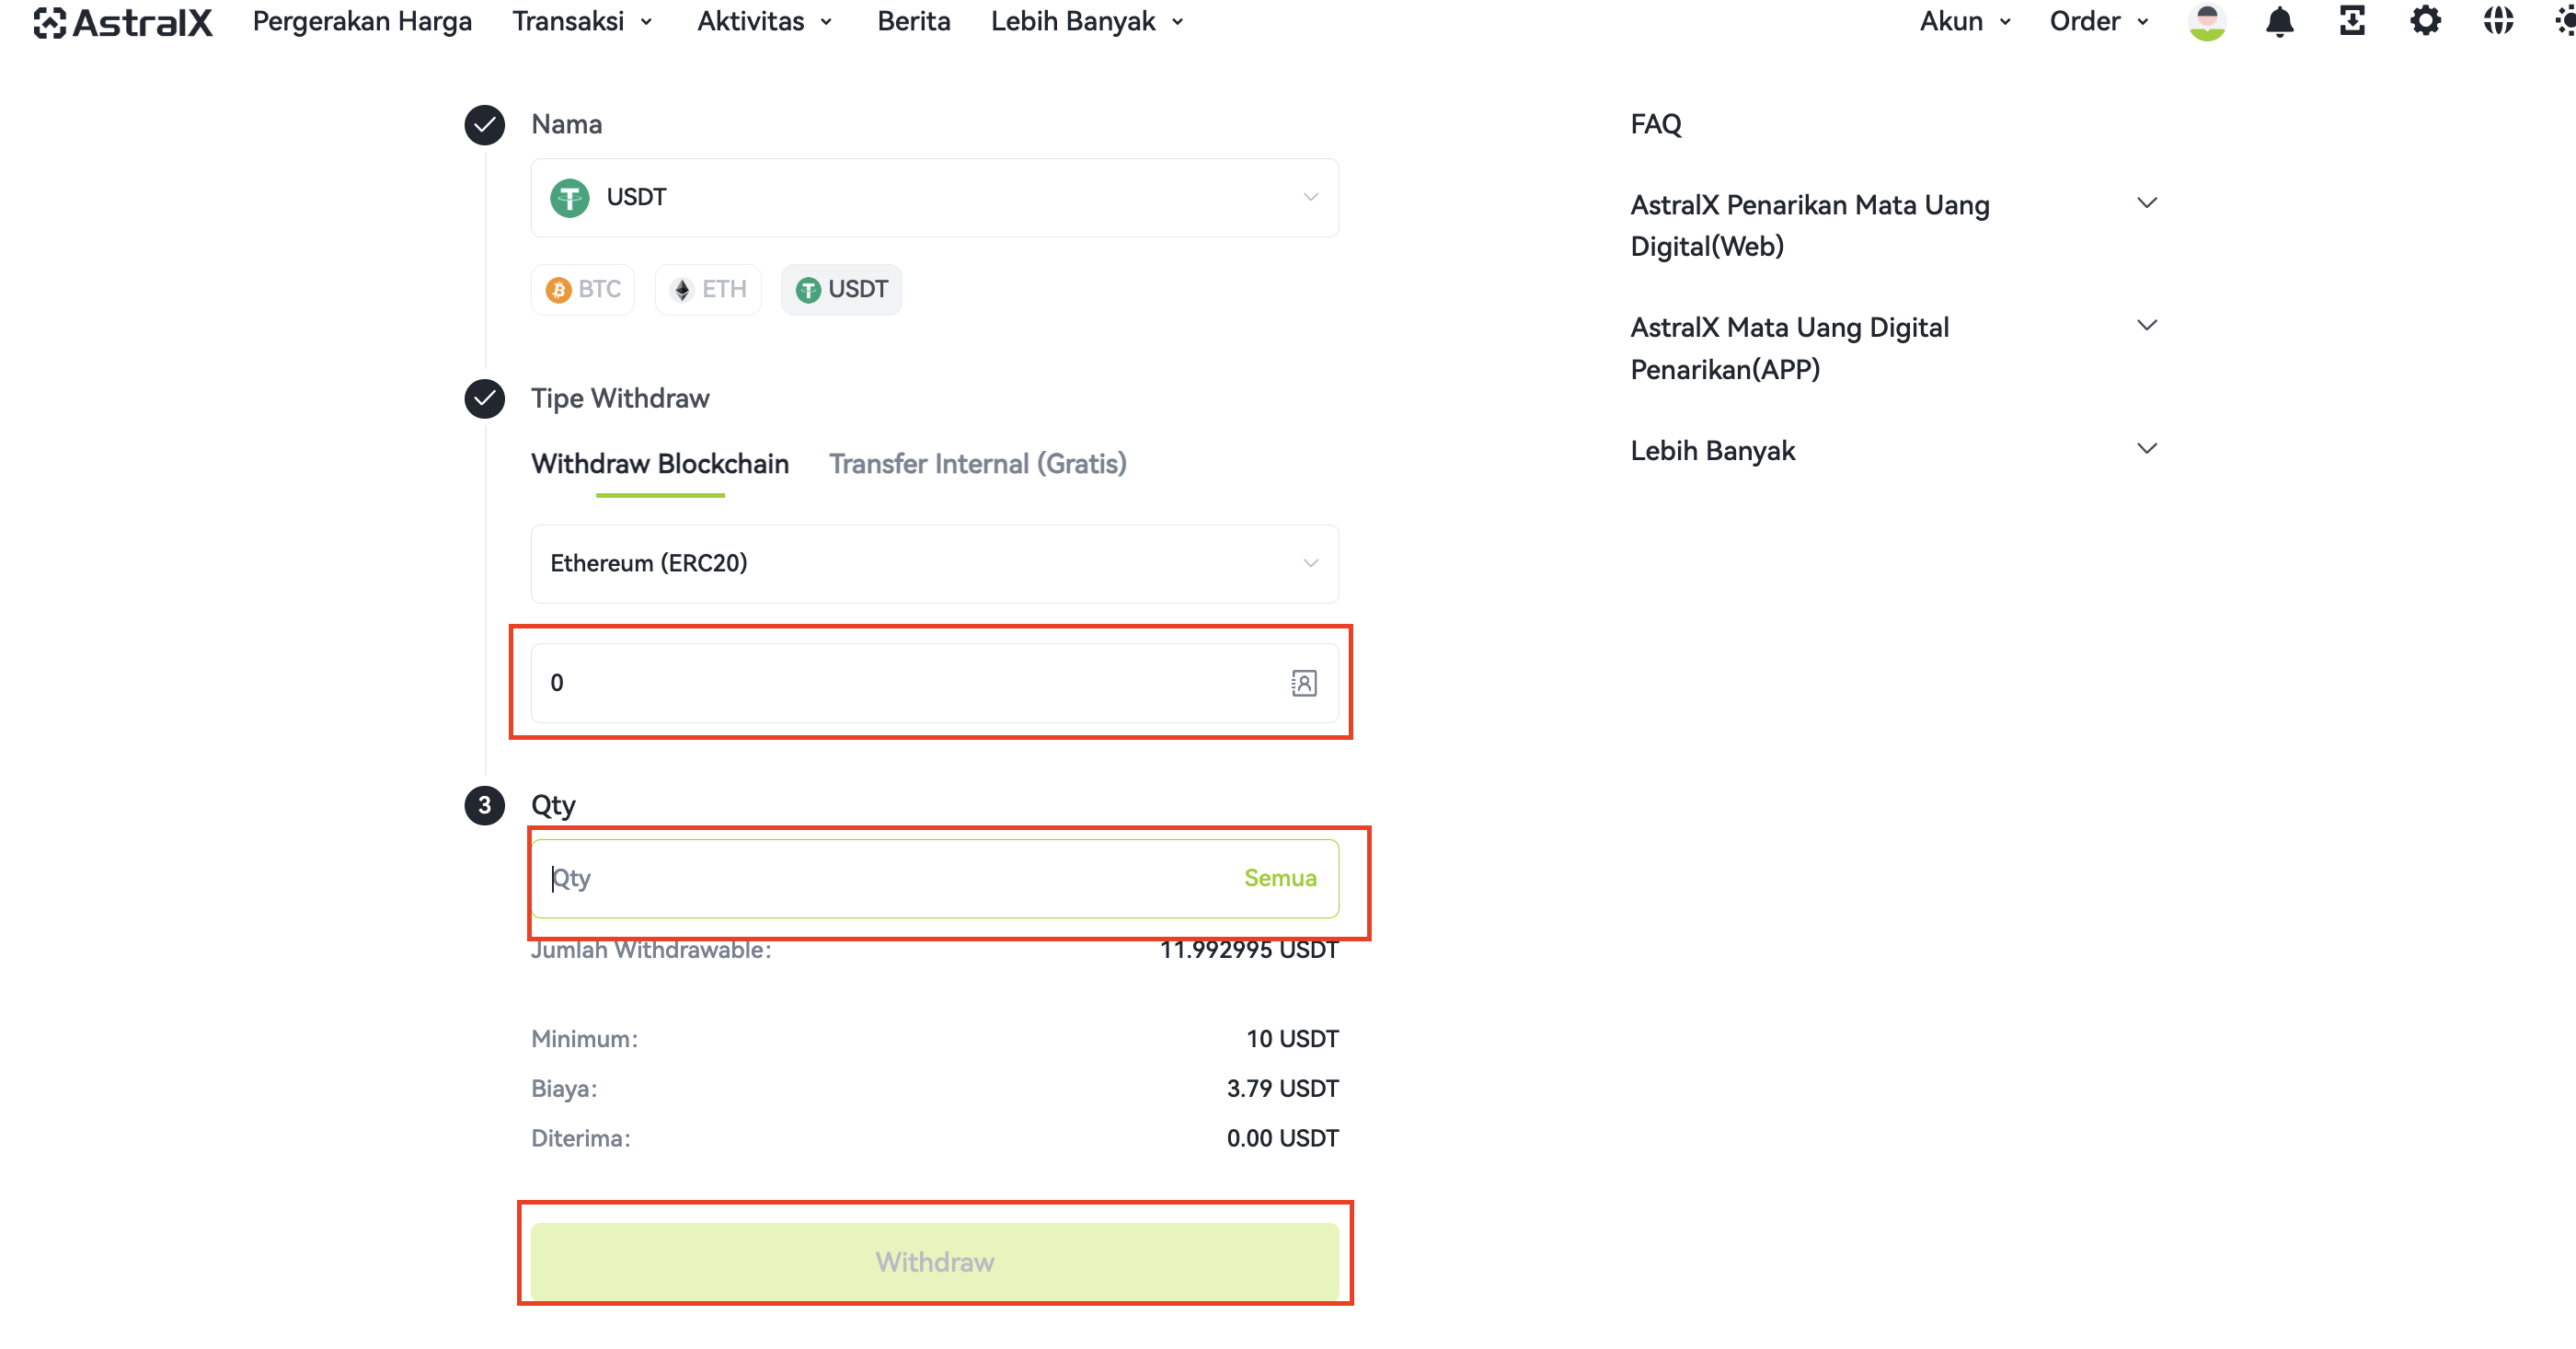Click the download app icon in header

click(2352, 21)
